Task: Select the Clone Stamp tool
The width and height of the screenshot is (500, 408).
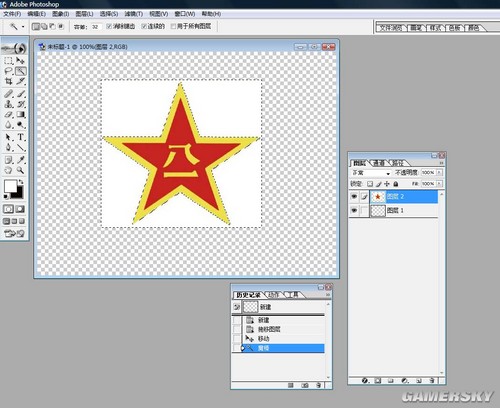Action: click(8, 104)
